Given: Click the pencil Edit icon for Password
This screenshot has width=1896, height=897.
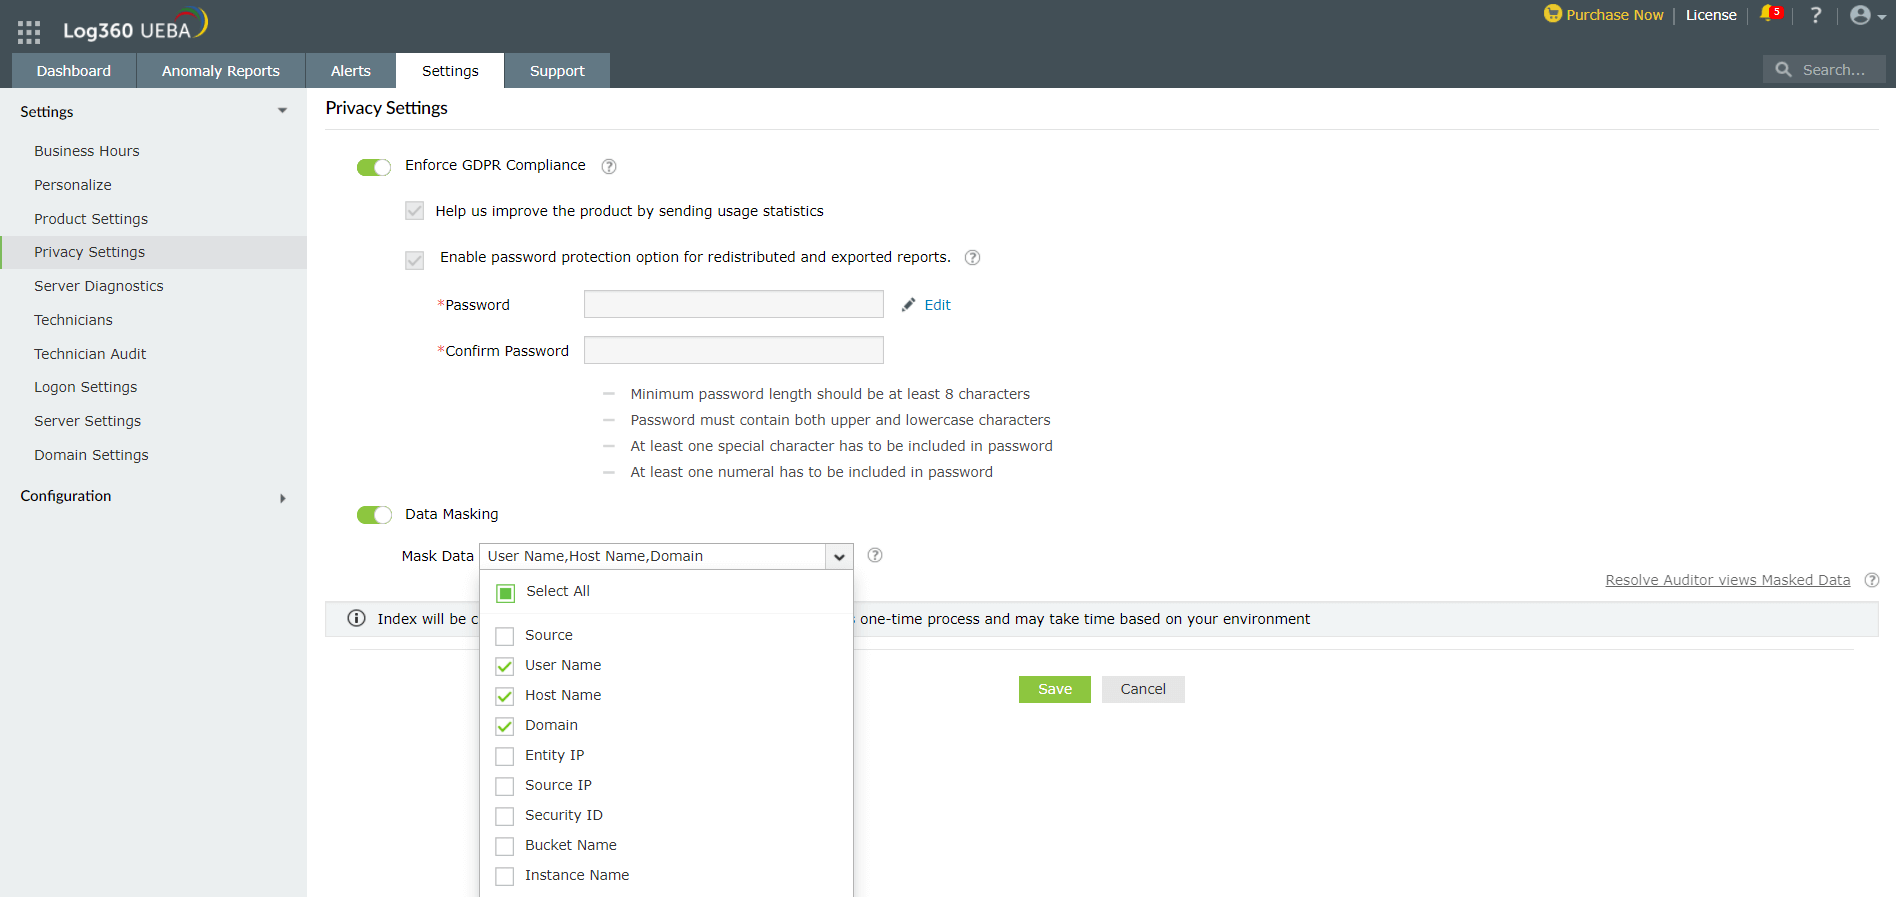Looking at the screenshot, I should click(909, 305).
